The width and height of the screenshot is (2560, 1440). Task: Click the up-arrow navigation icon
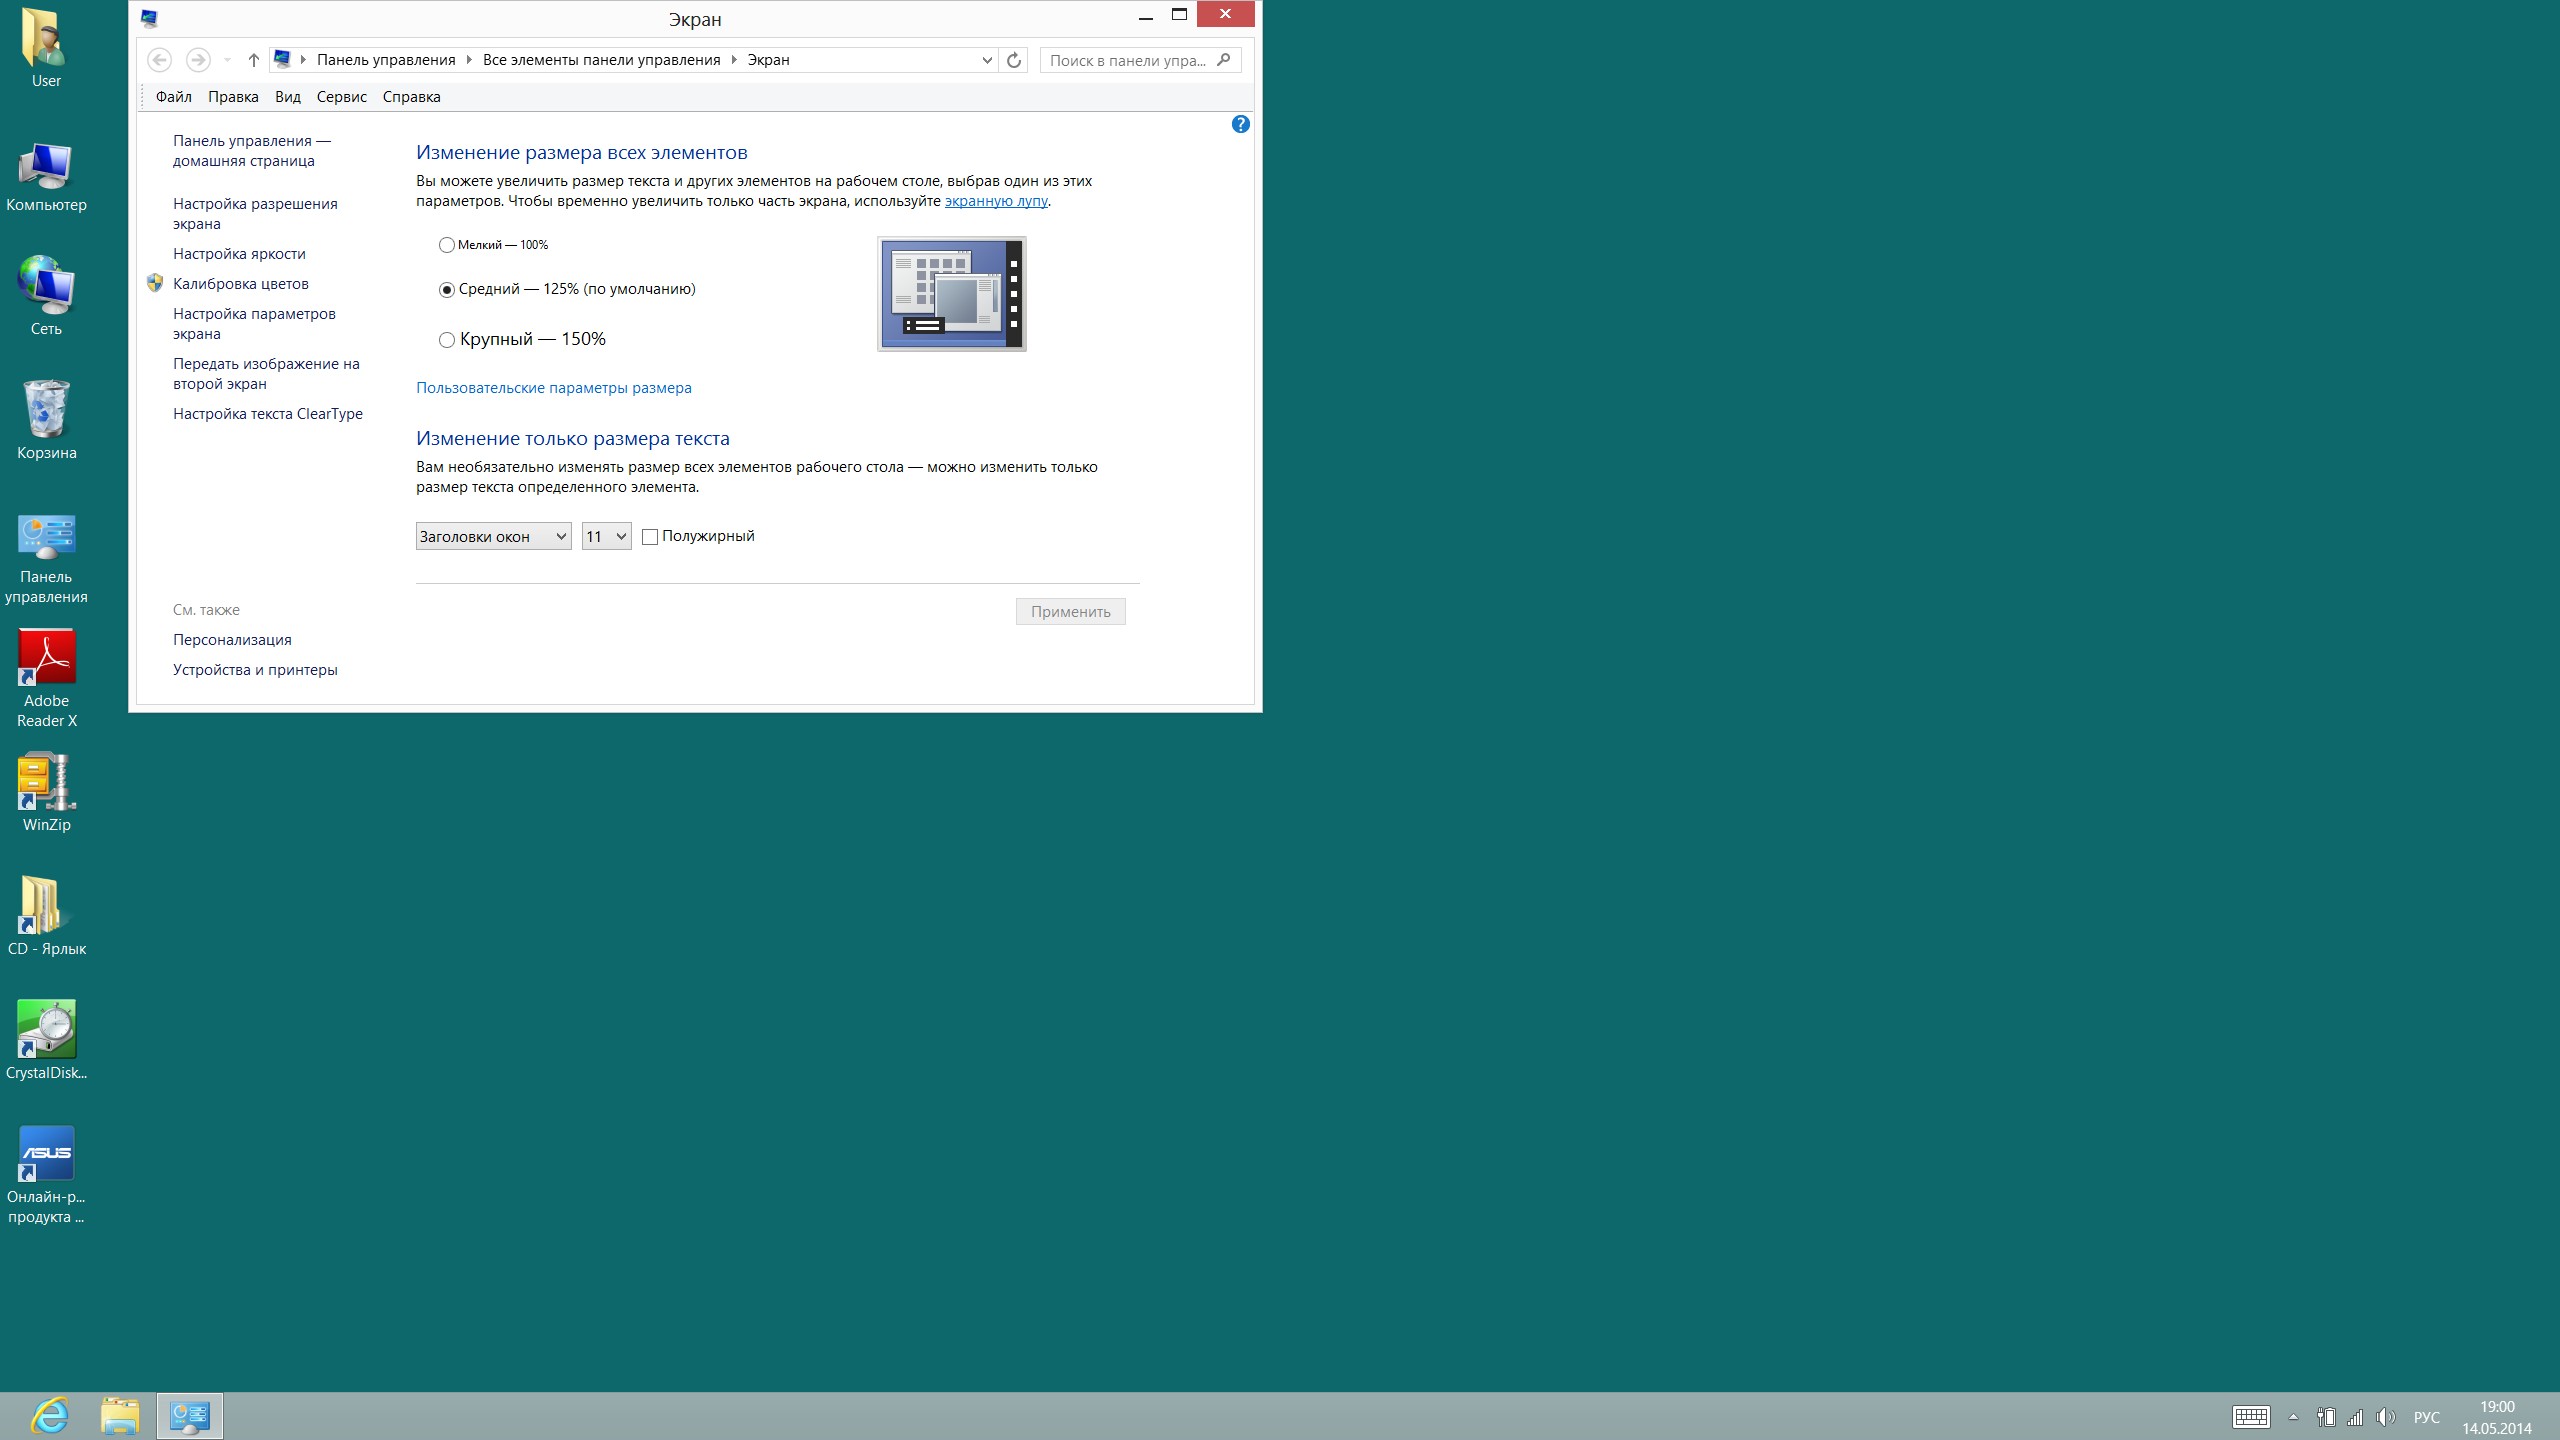(x=253, y=60)
